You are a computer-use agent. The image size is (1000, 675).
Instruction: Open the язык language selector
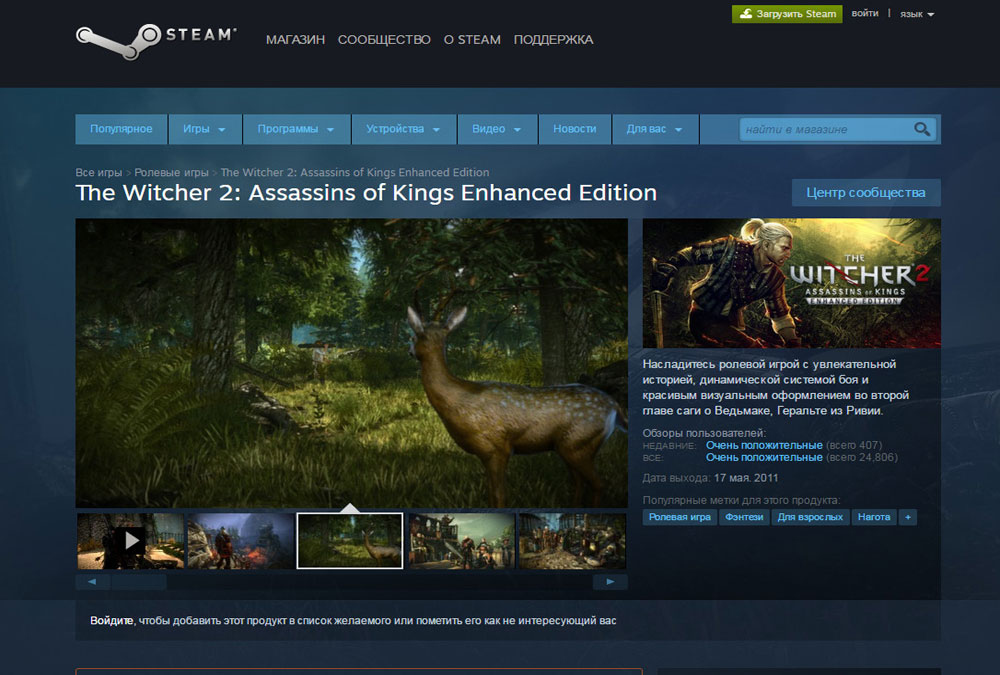pyautogui.click(x=916, y=13)
